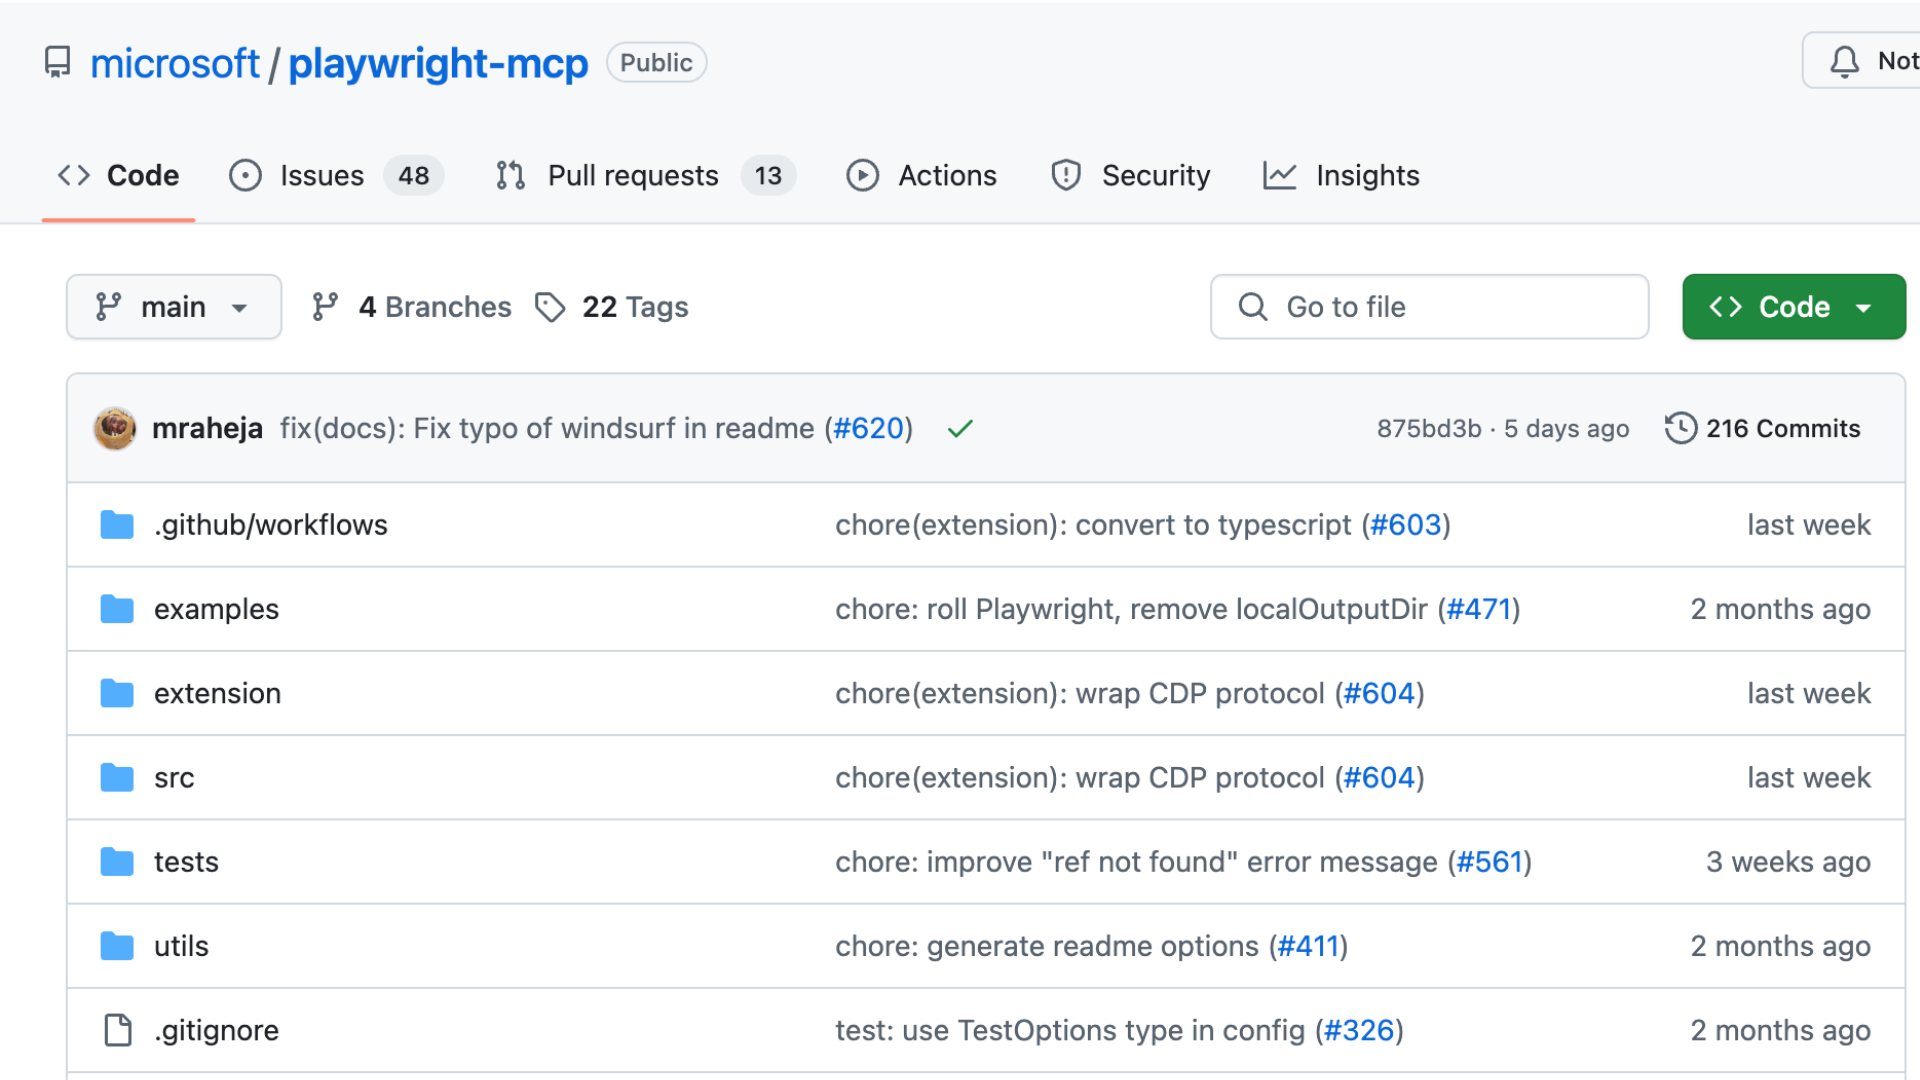The width and height of the screenshot is (1920, 1080).
Task: Go to the Actions tab
Action: point(947,175)
